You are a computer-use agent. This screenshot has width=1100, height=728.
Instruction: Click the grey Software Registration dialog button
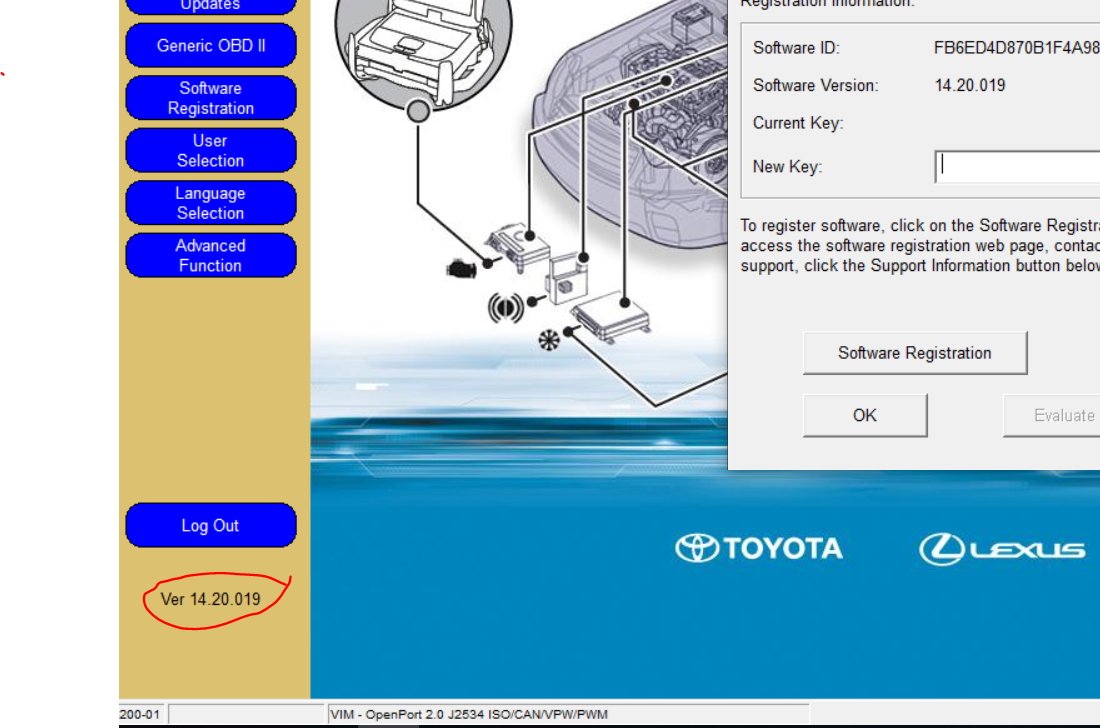pos(915,353)
